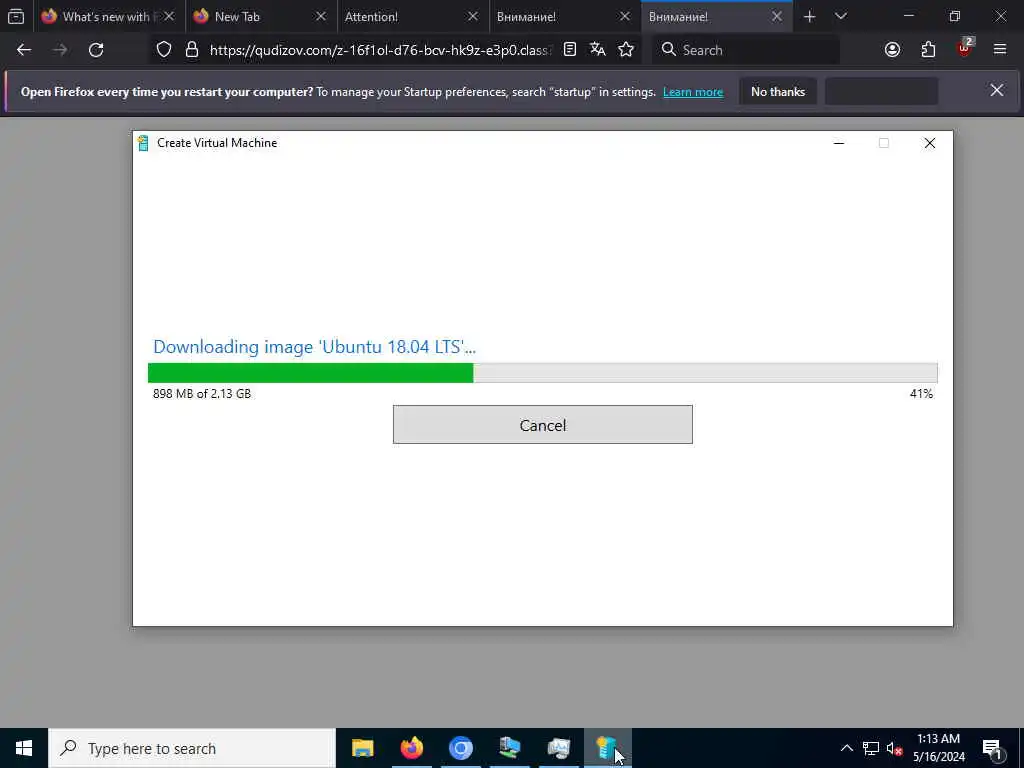The width and height of the screenshot is (1024, 768).
Task: Open Firefox from the taskbar
Action: [411, 748]
